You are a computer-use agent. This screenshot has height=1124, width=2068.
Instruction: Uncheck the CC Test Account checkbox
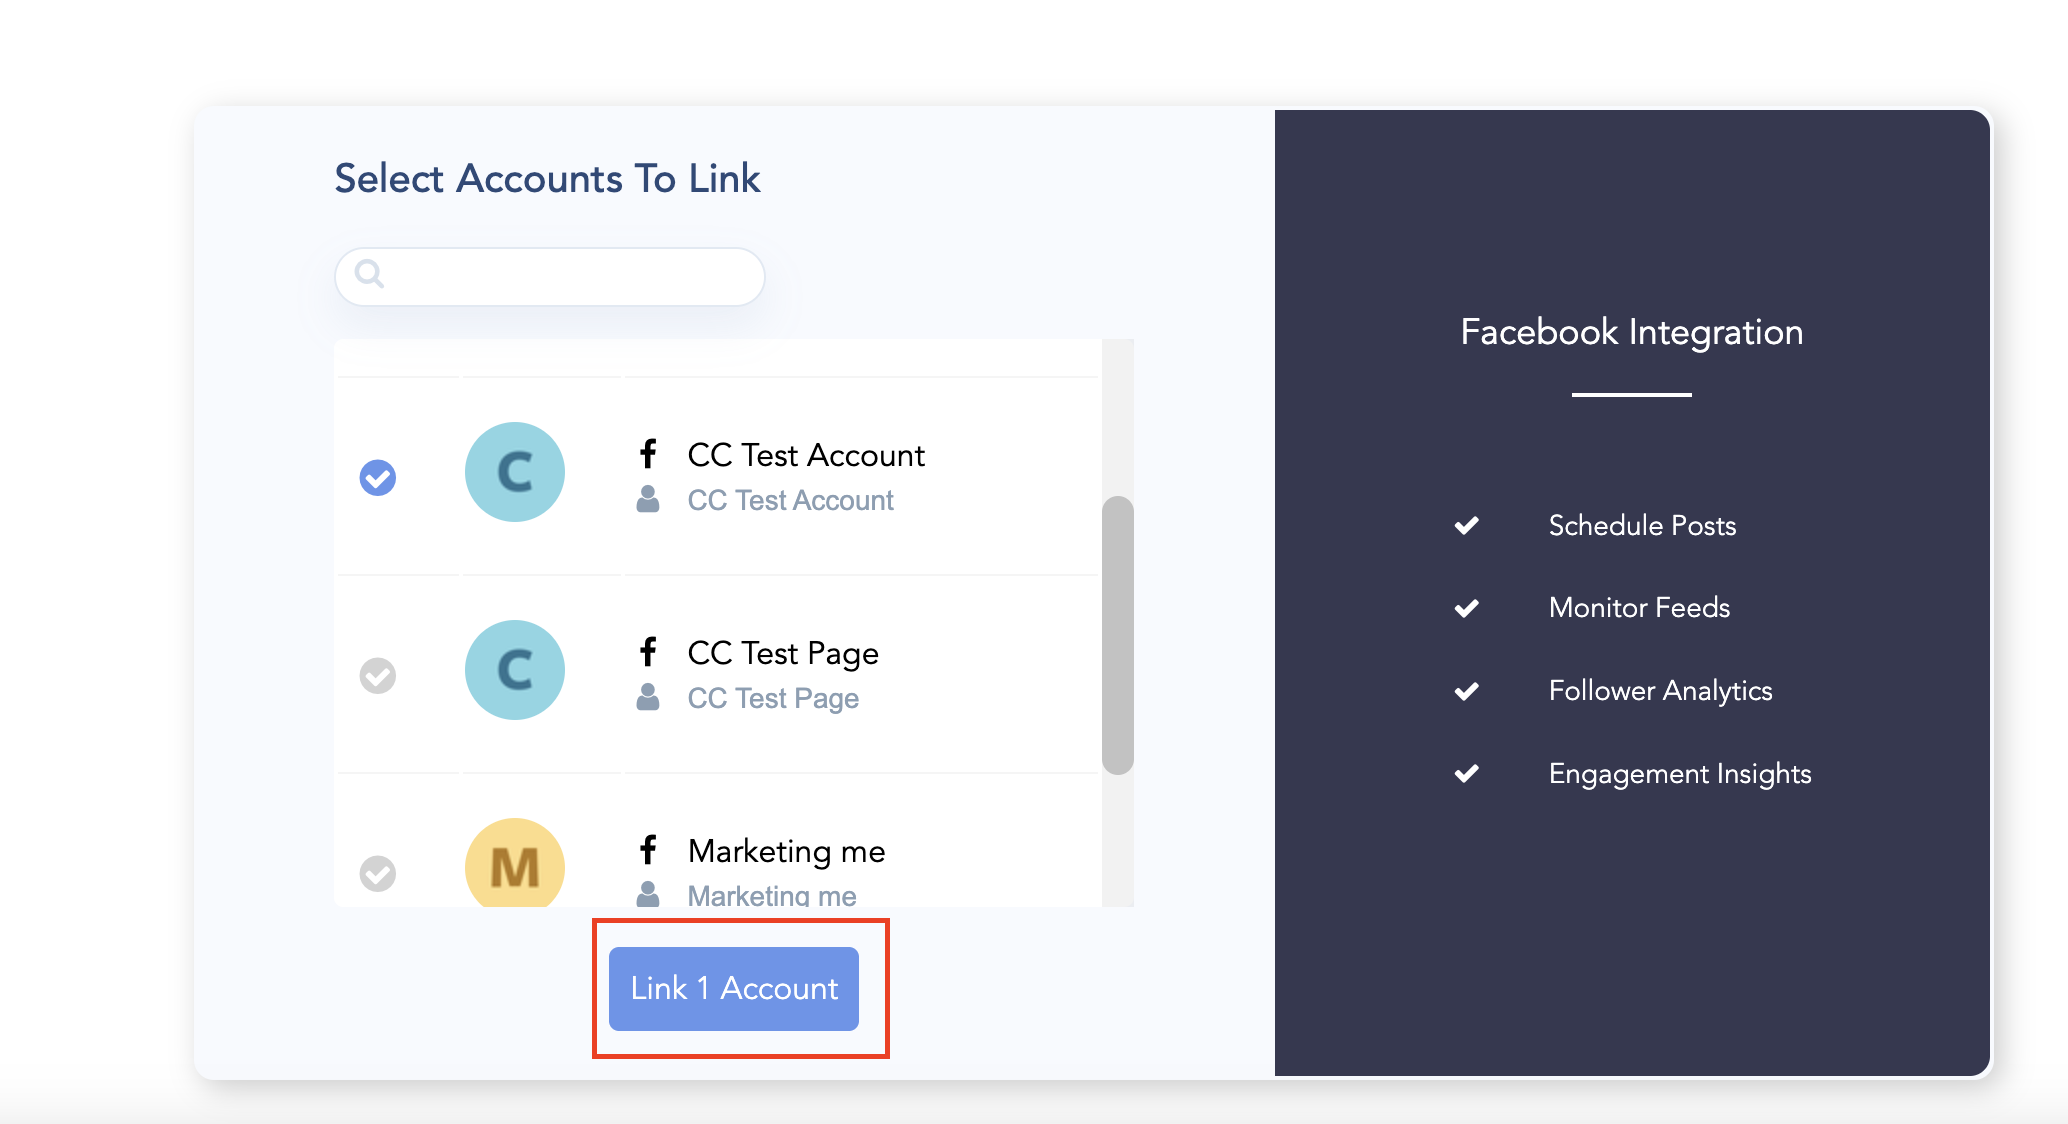[x=378, y=477]
